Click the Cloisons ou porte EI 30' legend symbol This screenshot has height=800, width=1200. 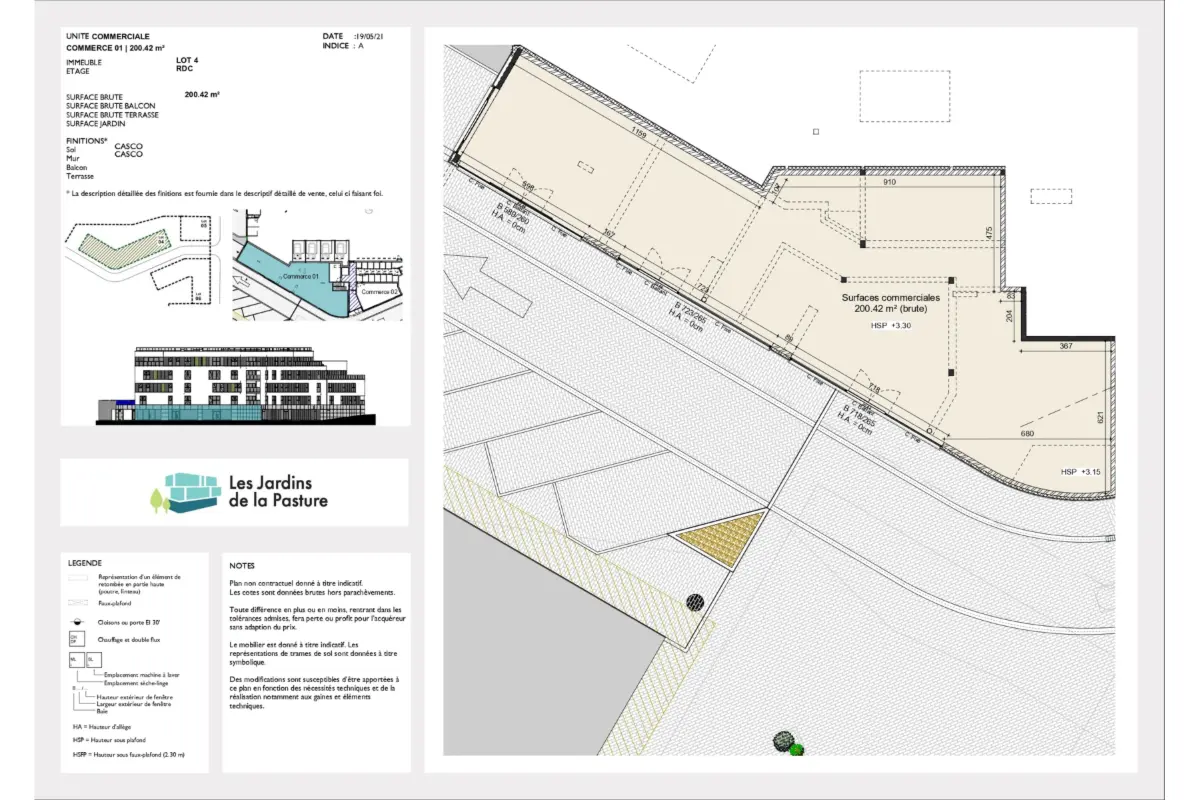(x=77, y=621)
